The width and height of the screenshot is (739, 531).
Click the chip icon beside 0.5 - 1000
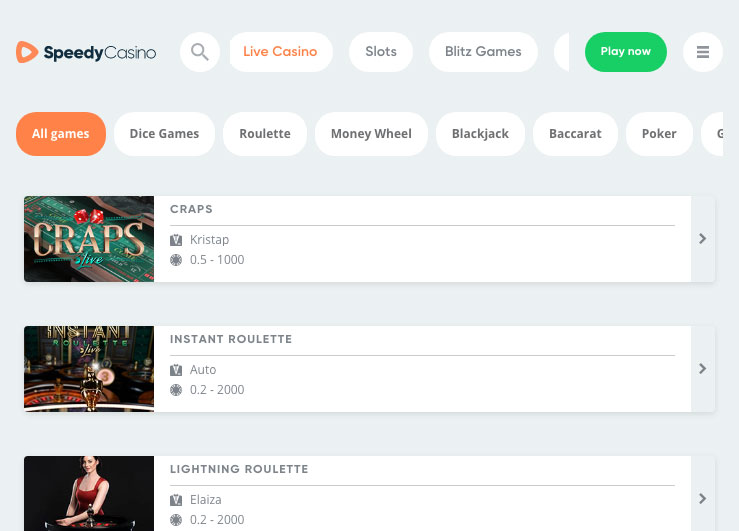[176, 260]
